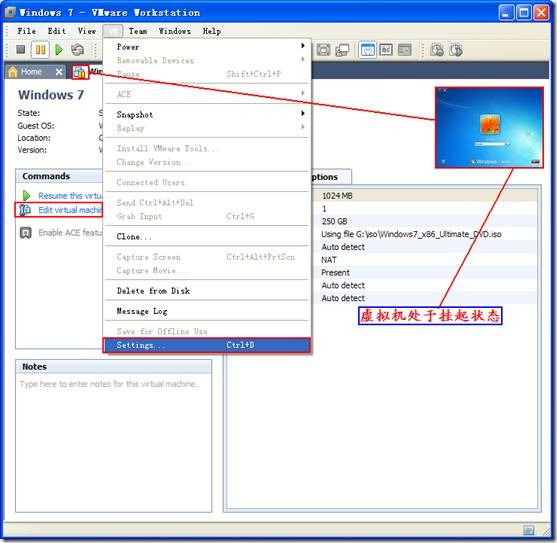
Task: Click the green Power On play icon
Action: (x=59, y=50)
